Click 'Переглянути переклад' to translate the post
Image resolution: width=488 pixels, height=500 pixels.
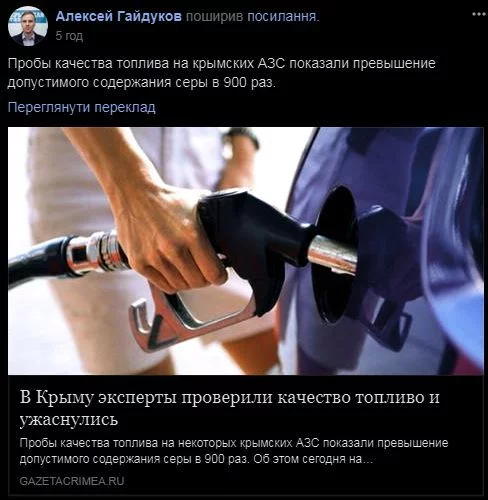[82, 107]
